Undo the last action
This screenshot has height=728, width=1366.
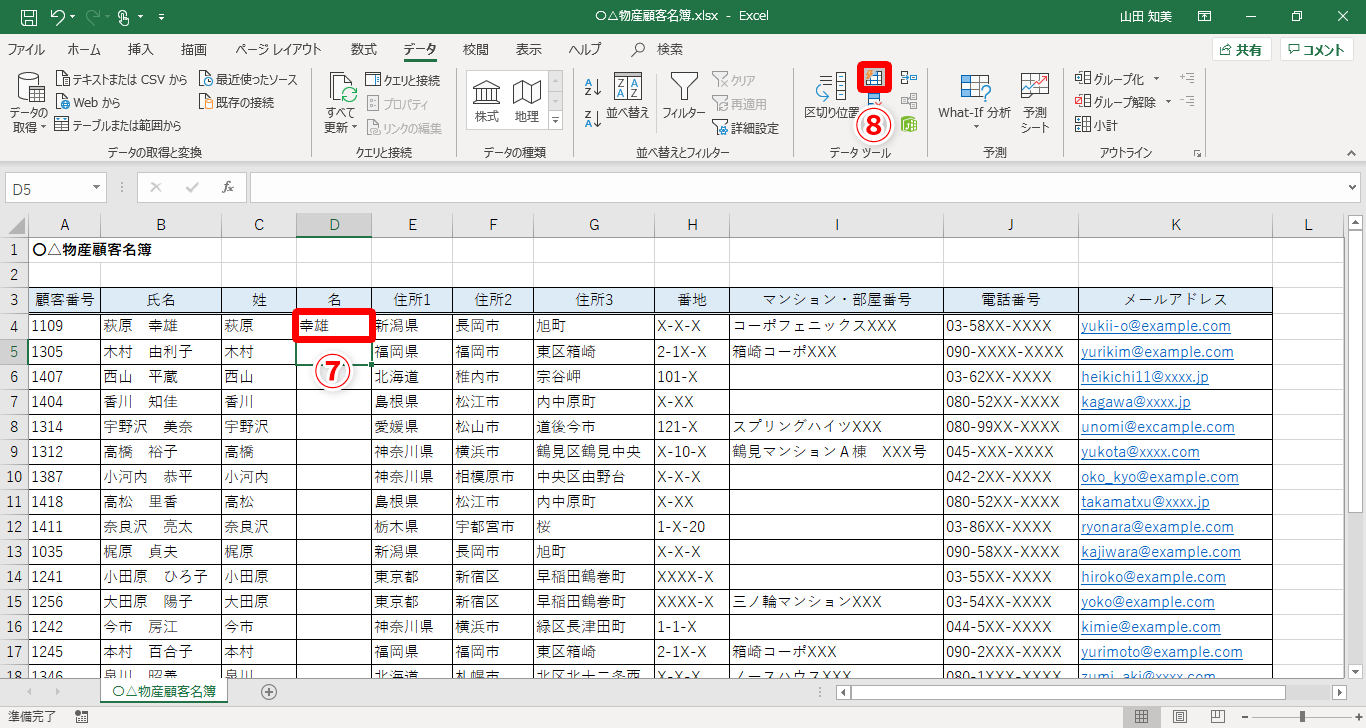57,17
